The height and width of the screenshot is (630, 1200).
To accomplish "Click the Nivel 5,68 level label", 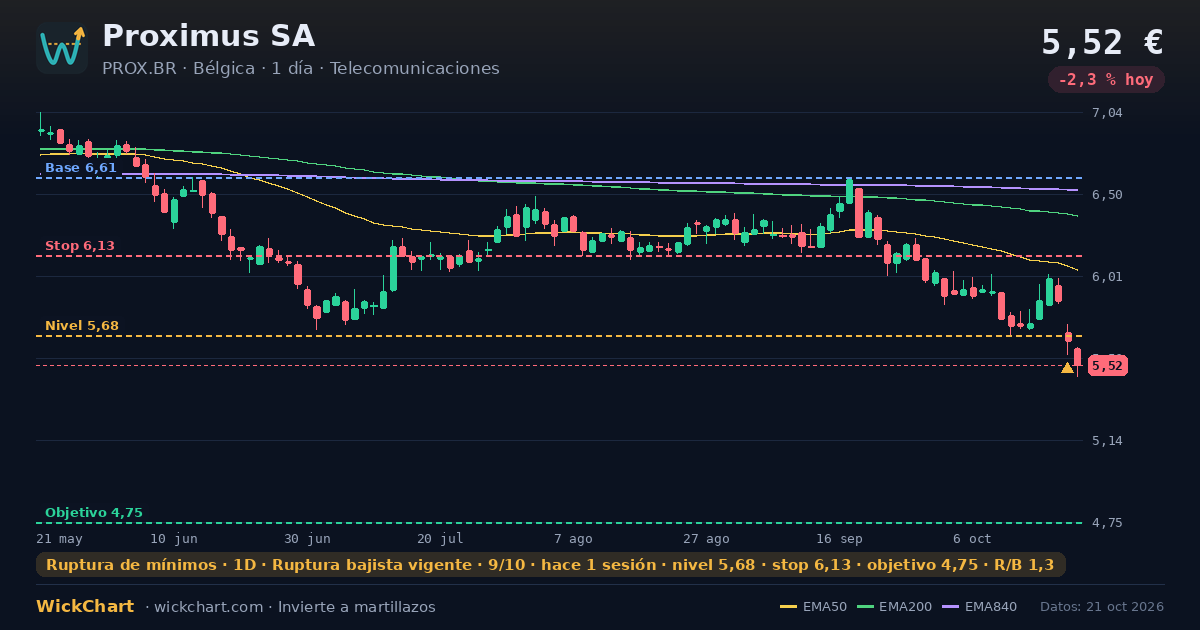I will (x=82, y=326).
